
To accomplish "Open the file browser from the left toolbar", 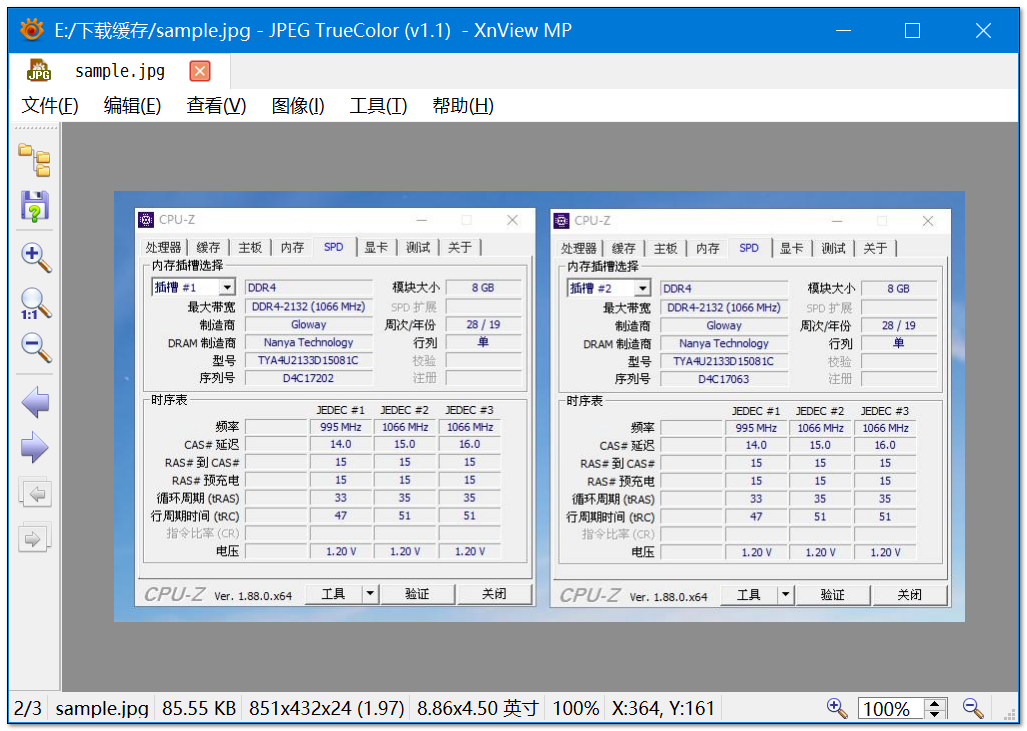I will coord(35,159).
